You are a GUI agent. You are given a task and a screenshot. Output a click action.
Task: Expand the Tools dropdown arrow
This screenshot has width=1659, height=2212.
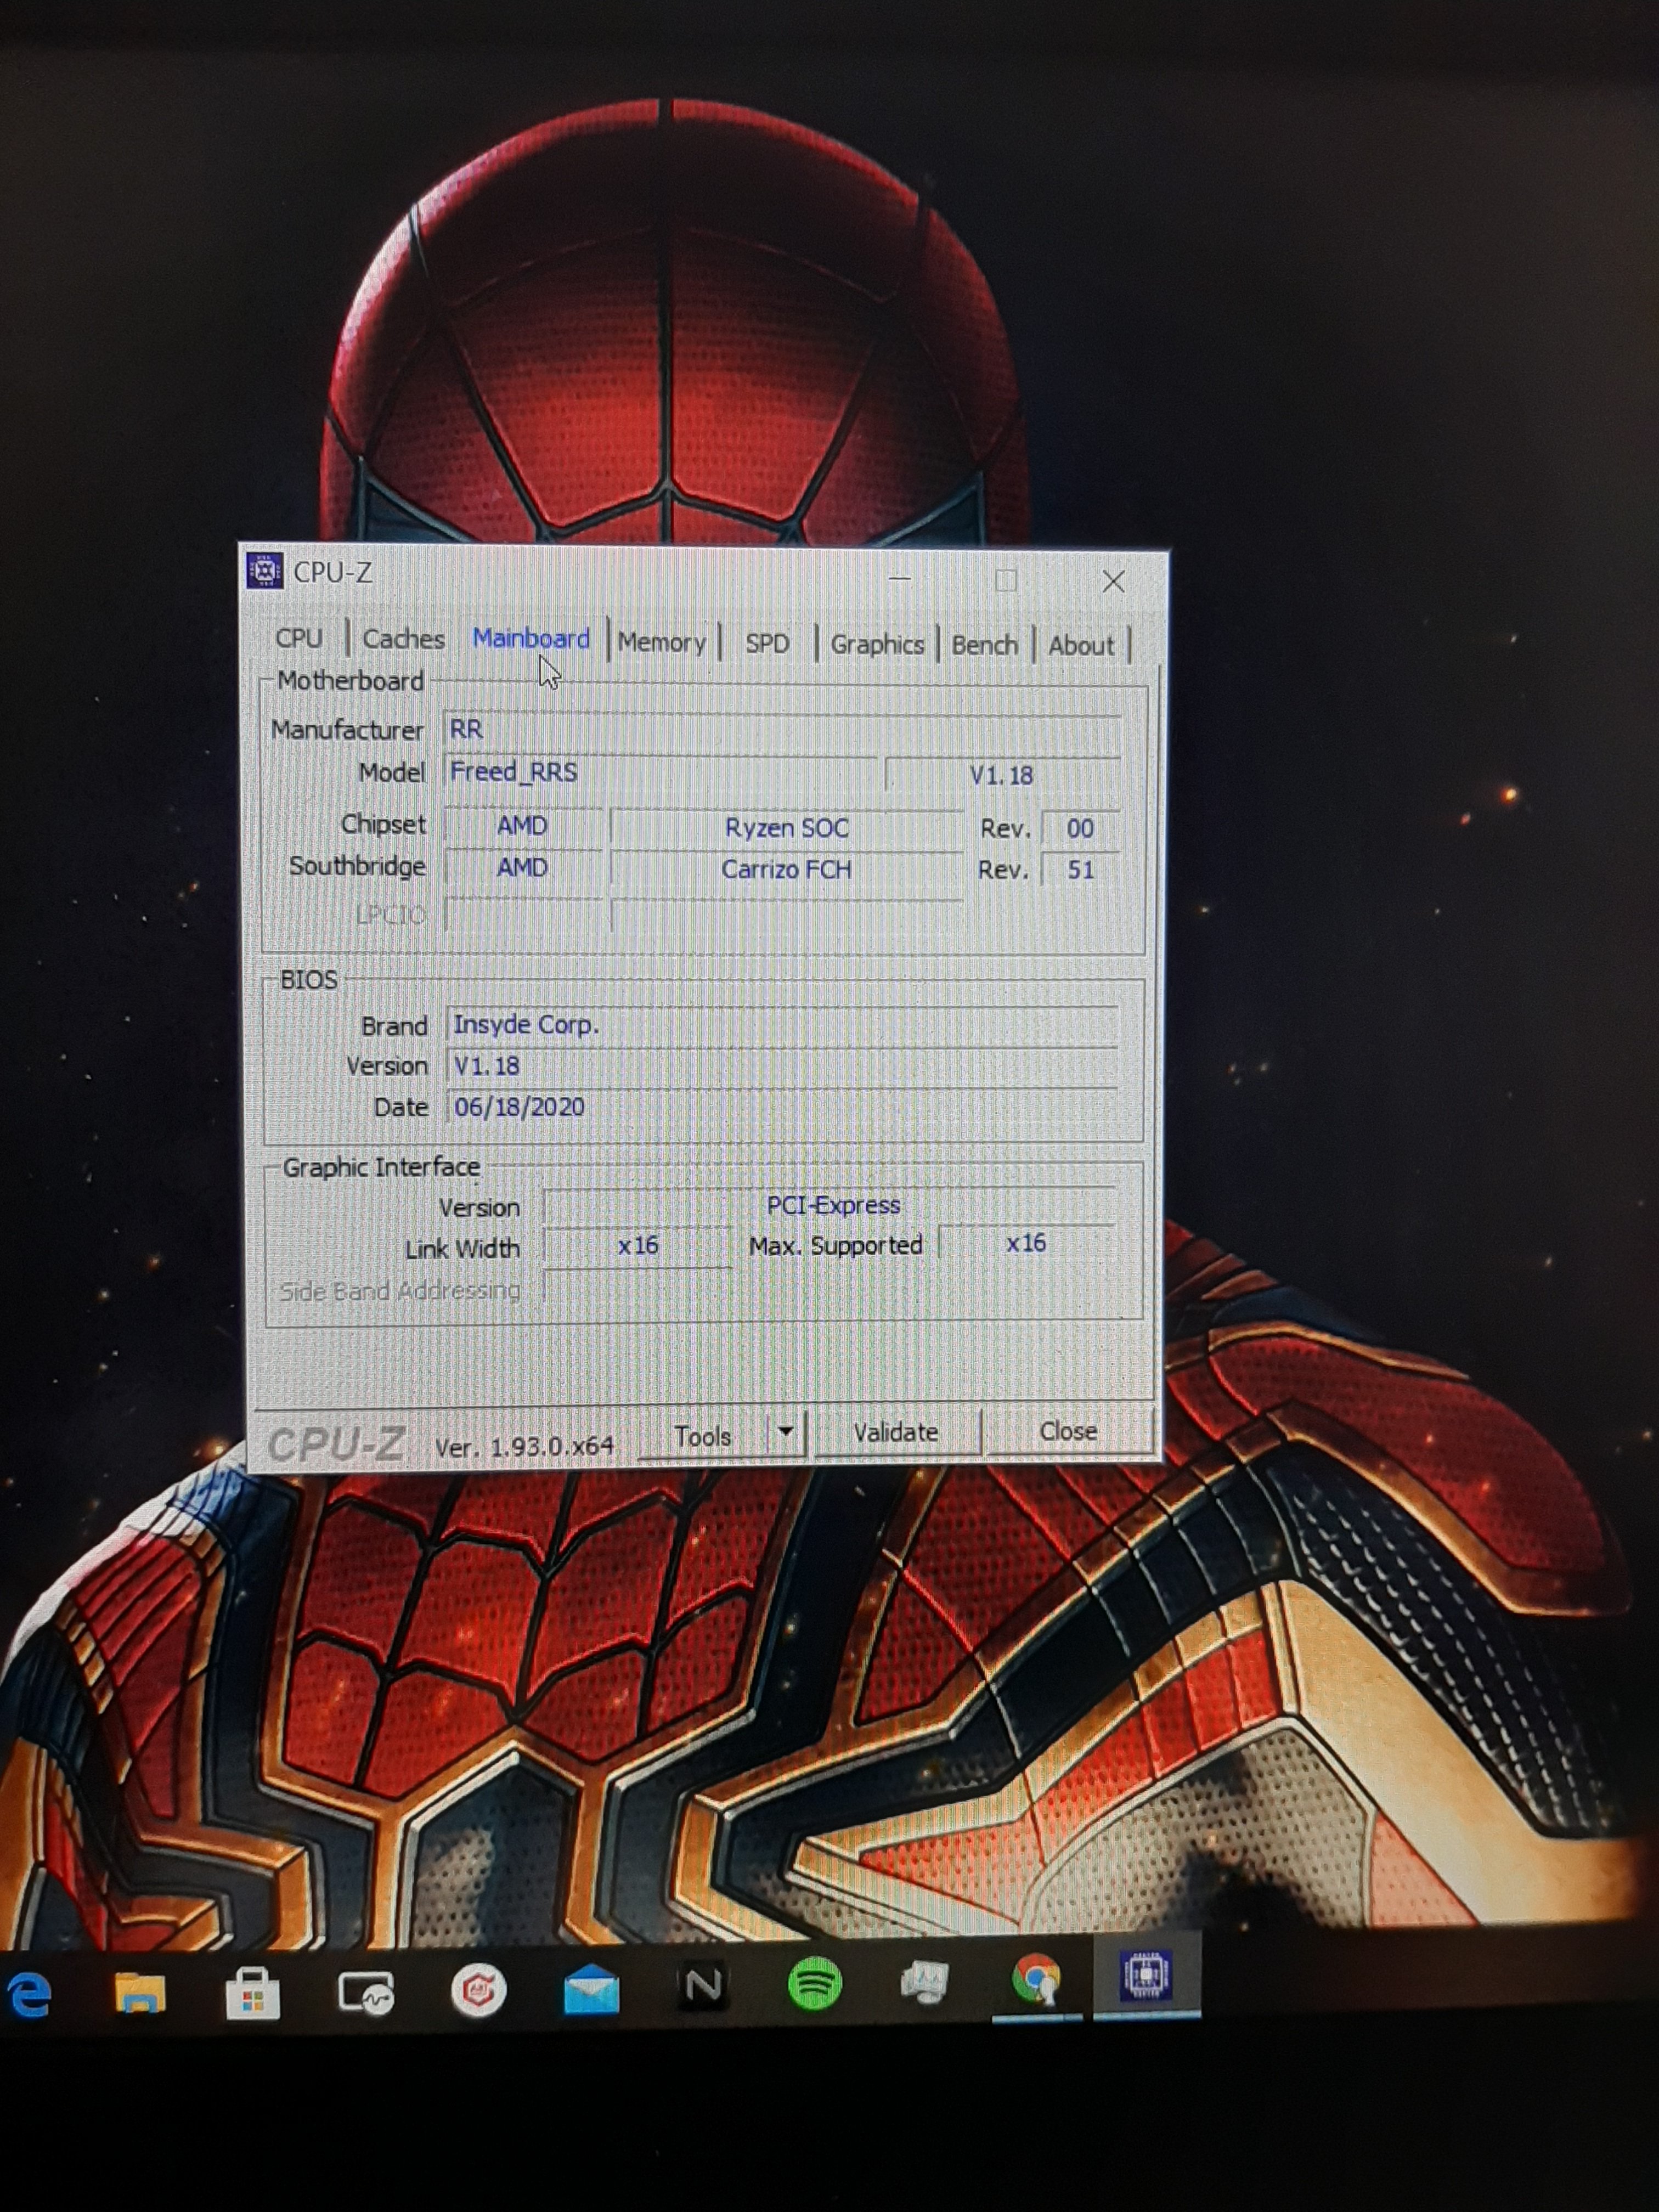(786, 1432)
